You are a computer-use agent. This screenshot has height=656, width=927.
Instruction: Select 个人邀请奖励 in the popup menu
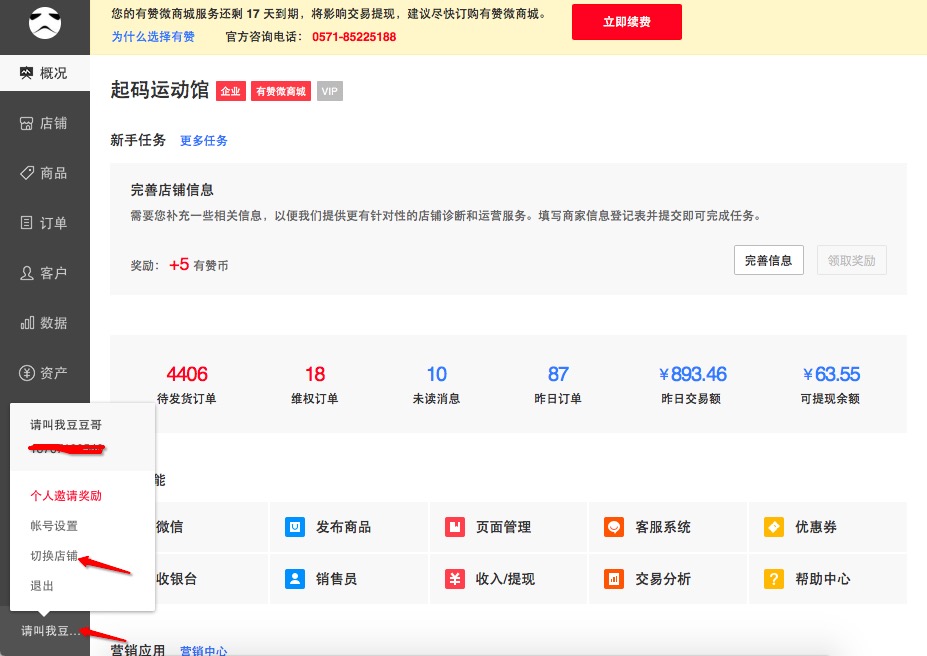tap(66, 495)
